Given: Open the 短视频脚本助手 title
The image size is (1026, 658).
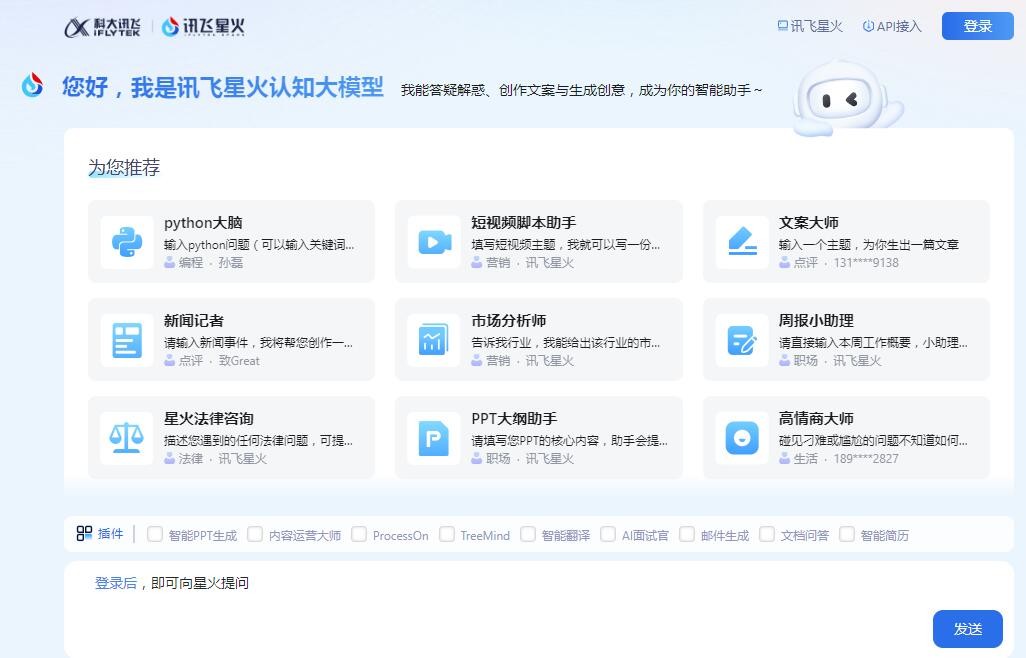Looking at the screenshot, I should coord(523,222).
